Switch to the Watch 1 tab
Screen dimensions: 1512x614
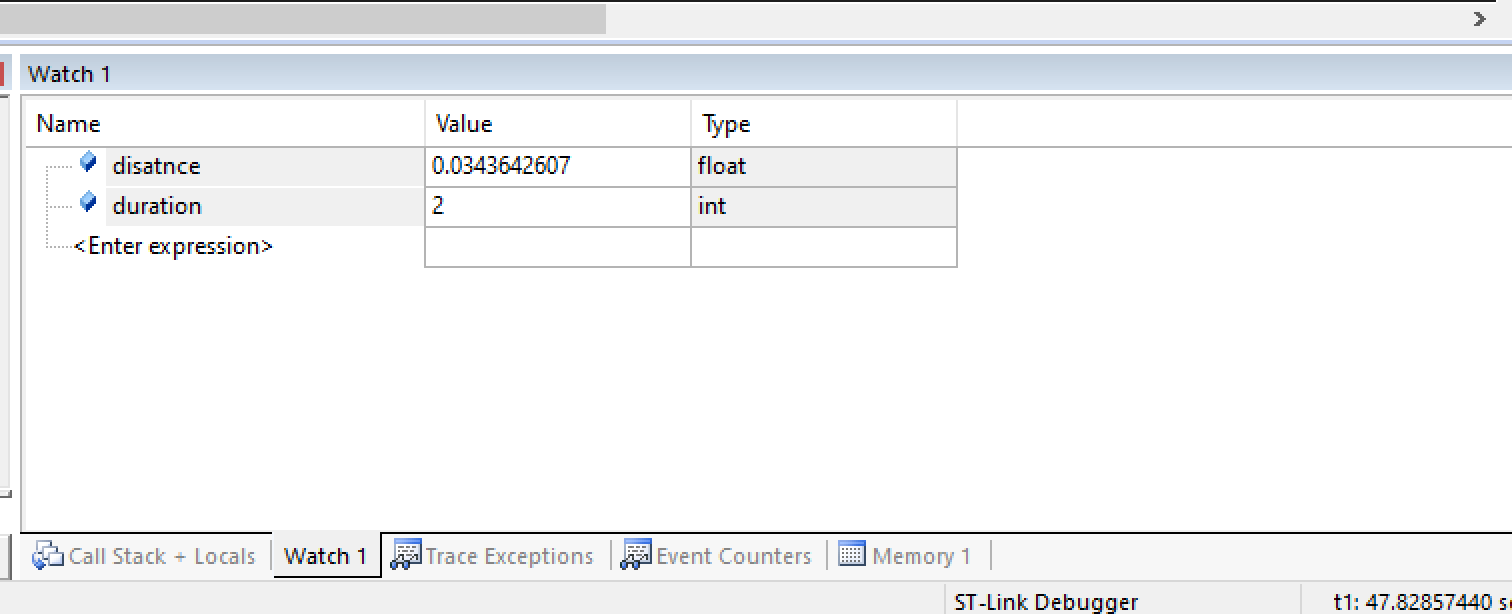pyautogui.click(x=325, y=555)
